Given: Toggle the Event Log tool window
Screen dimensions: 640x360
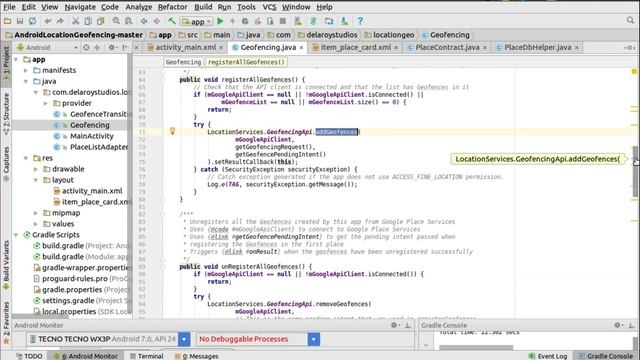Looking at the screenshot, I should tap(548, 356).
